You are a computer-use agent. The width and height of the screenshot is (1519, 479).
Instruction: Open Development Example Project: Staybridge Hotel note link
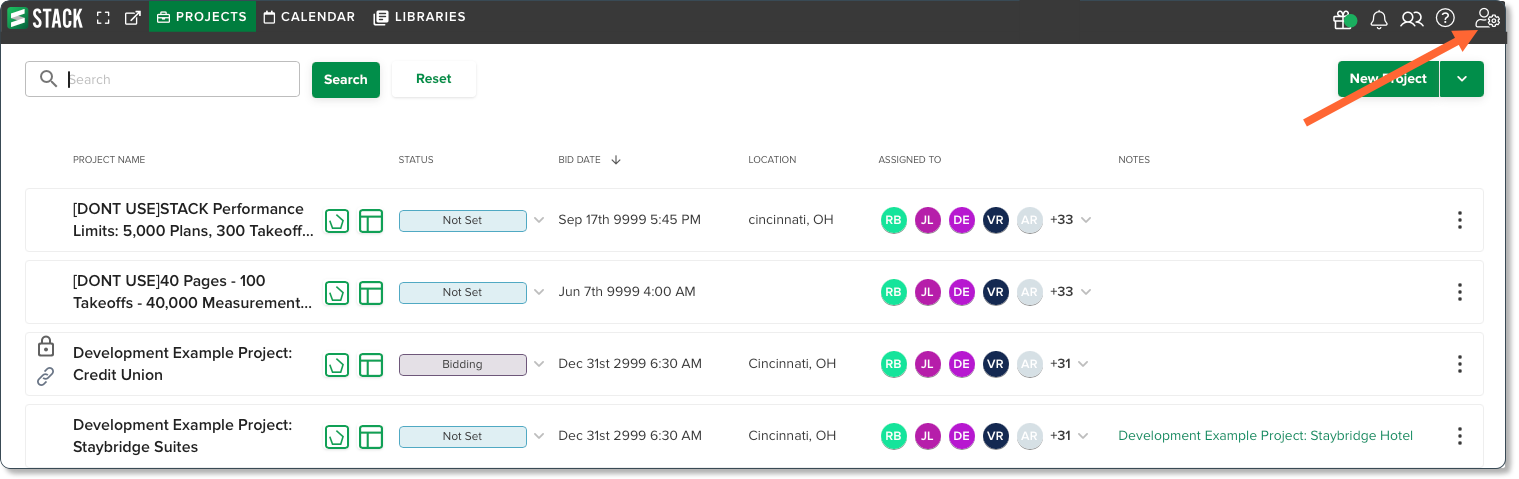point(1265,436)
